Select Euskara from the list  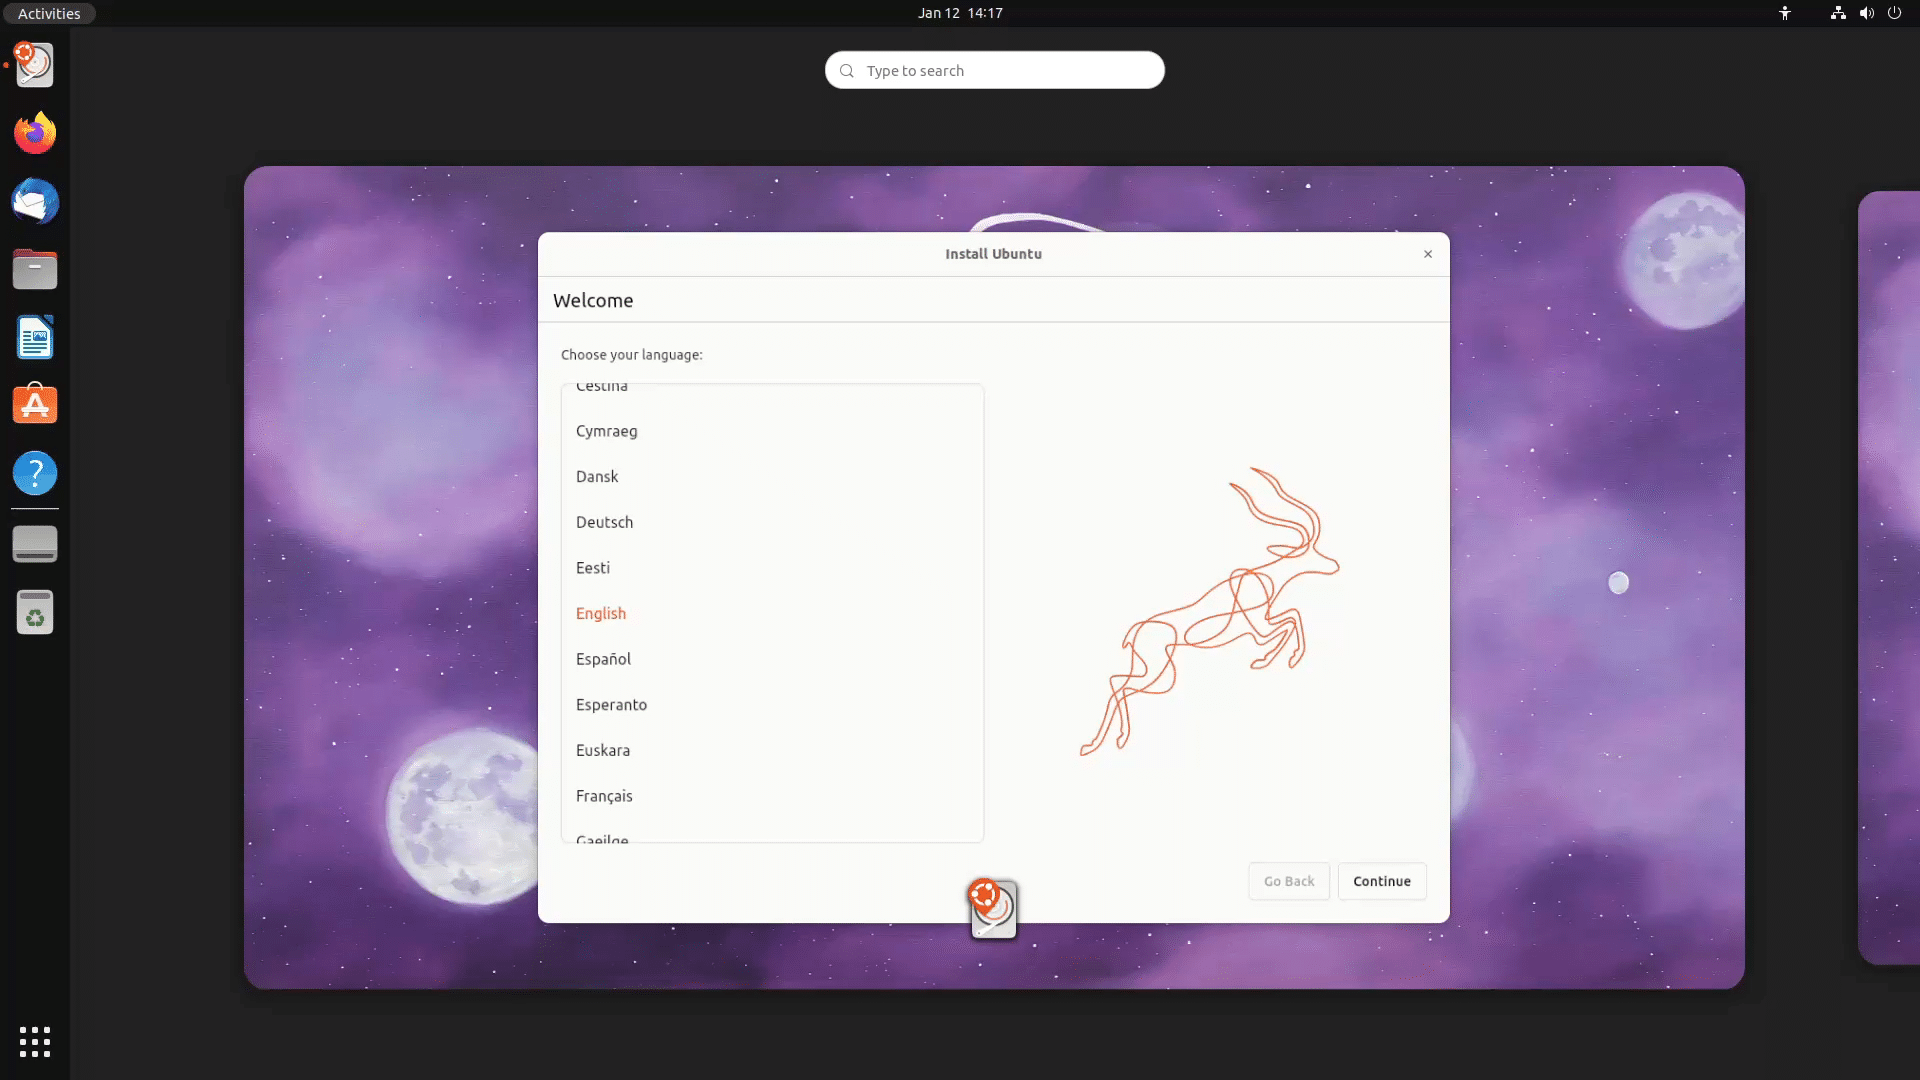772,750
